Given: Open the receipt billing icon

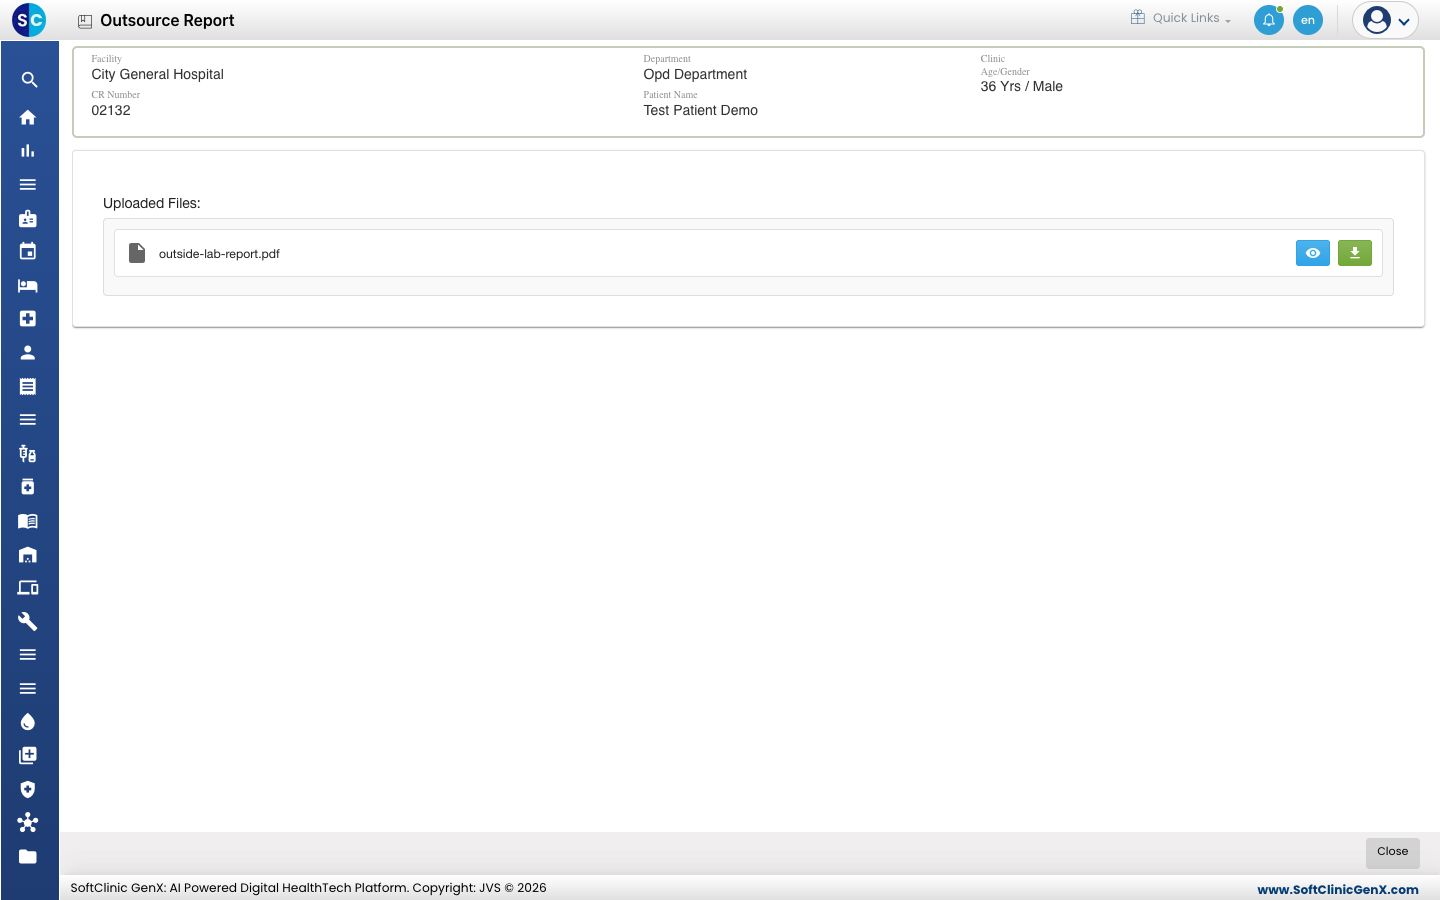Looking at the screenshot, I should pos(28,386).
